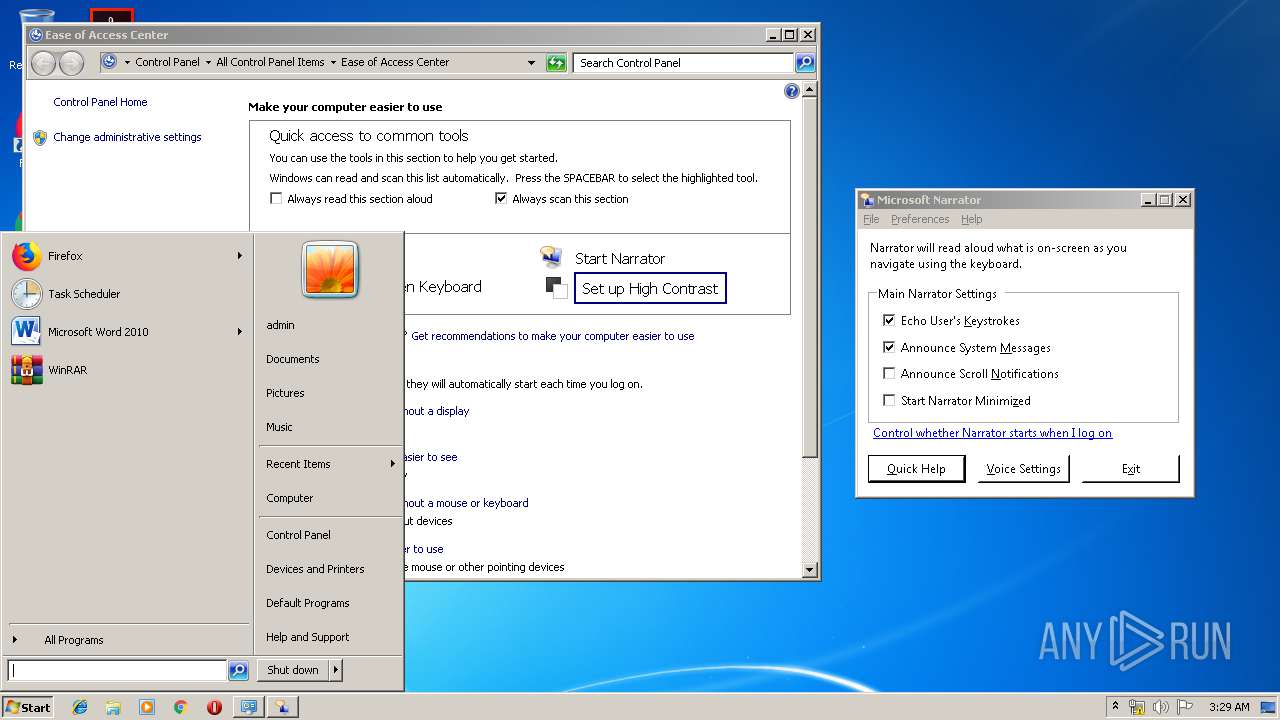Enable Start Narrator Minimized checkbox
This screenshot has width=1280, height=720.
889,401
